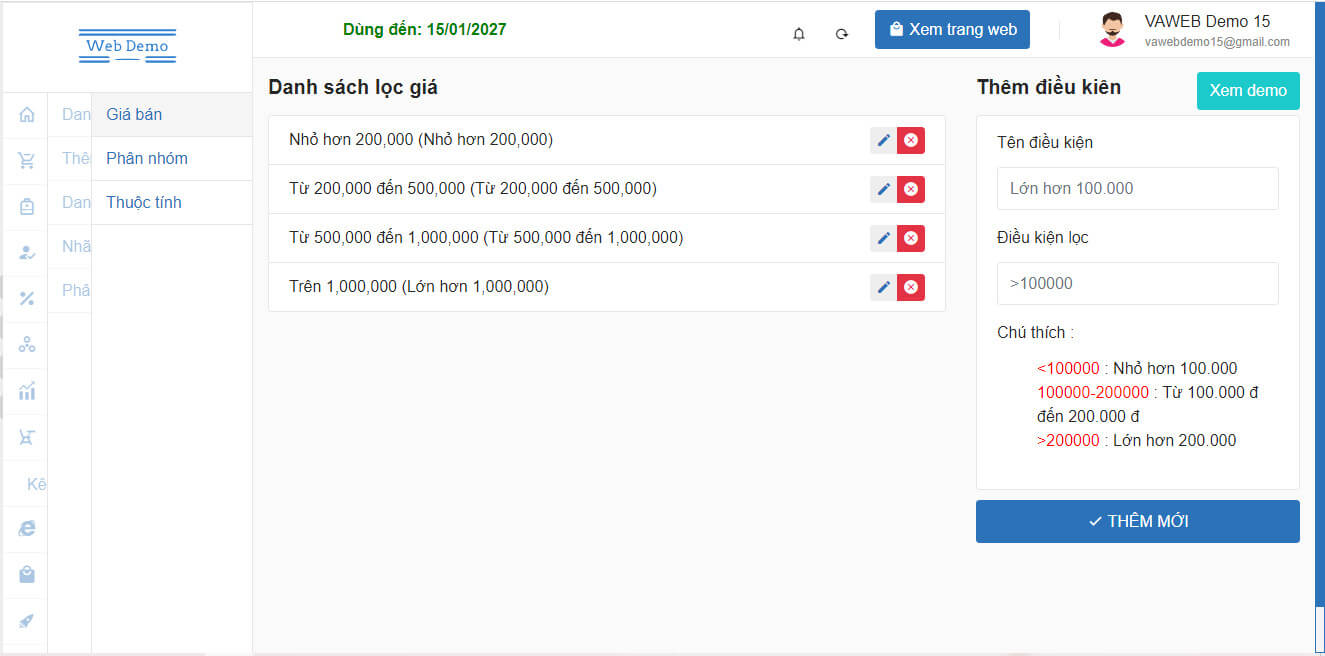Click the rocket icon in sidebar

coord(27,621)
